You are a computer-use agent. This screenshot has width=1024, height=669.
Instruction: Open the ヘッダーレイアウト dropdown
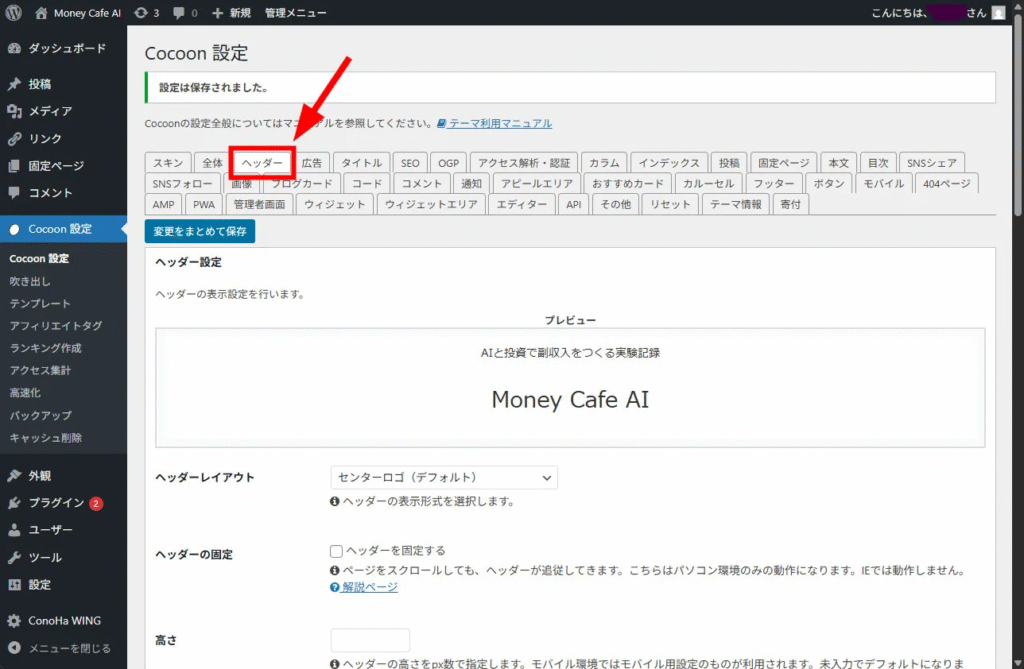[x=444, y=478]
